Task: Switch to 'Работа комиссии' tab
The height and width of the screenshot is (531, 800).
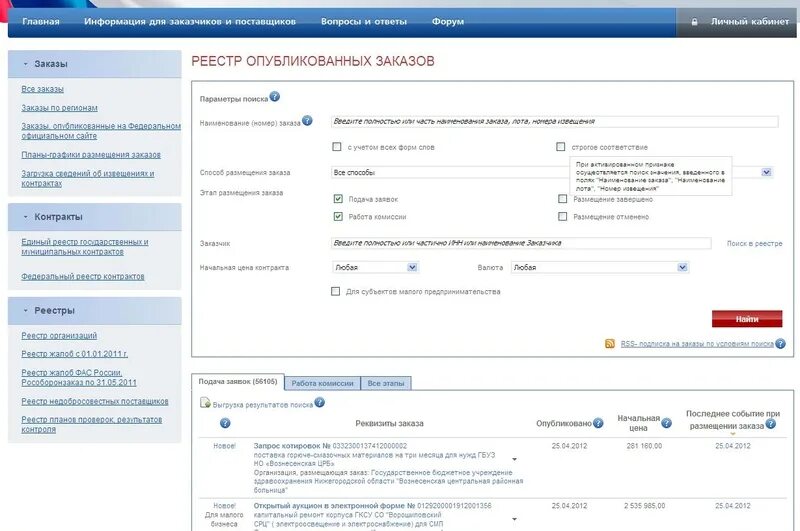Action: [x=322, y=383]
